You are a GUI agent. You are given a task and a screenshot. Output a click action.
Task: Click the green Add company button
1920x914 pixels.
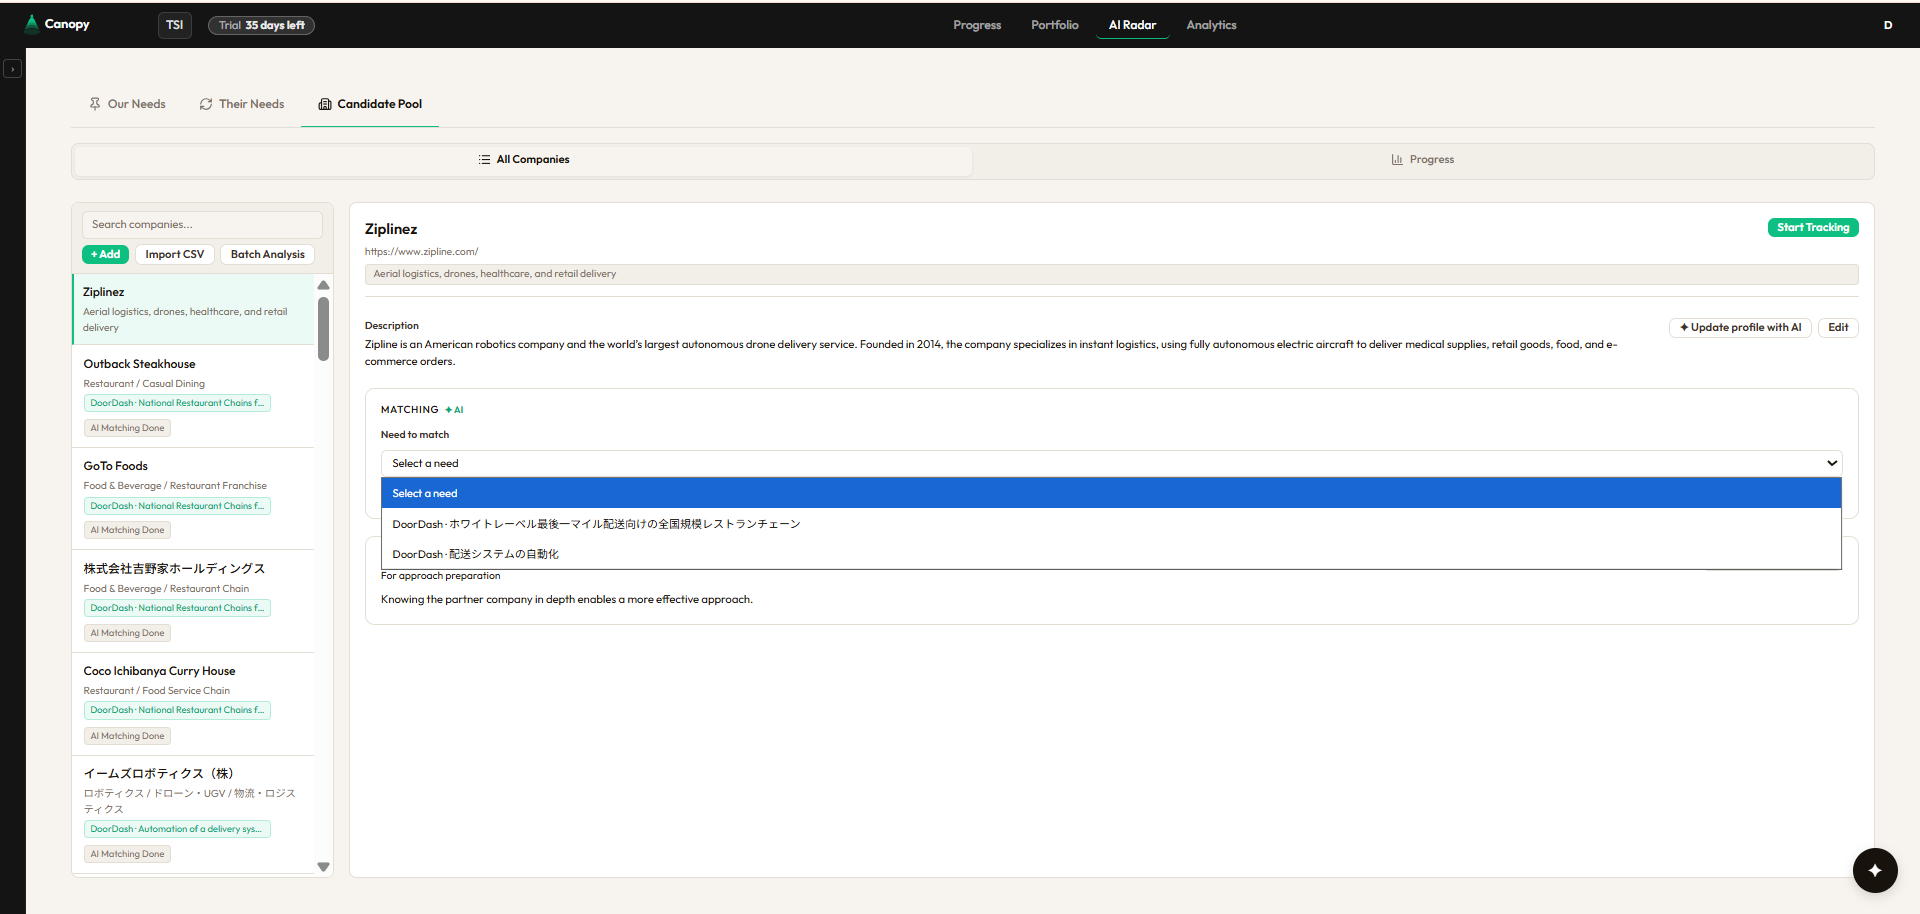click(x=105, y=255)
